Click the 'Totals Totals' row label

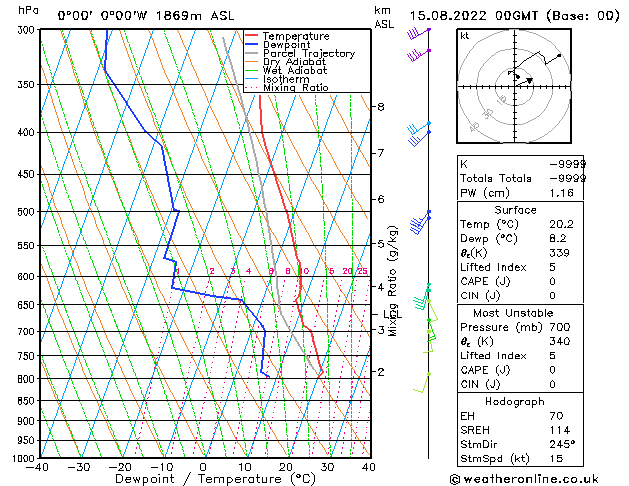point(496,178)
